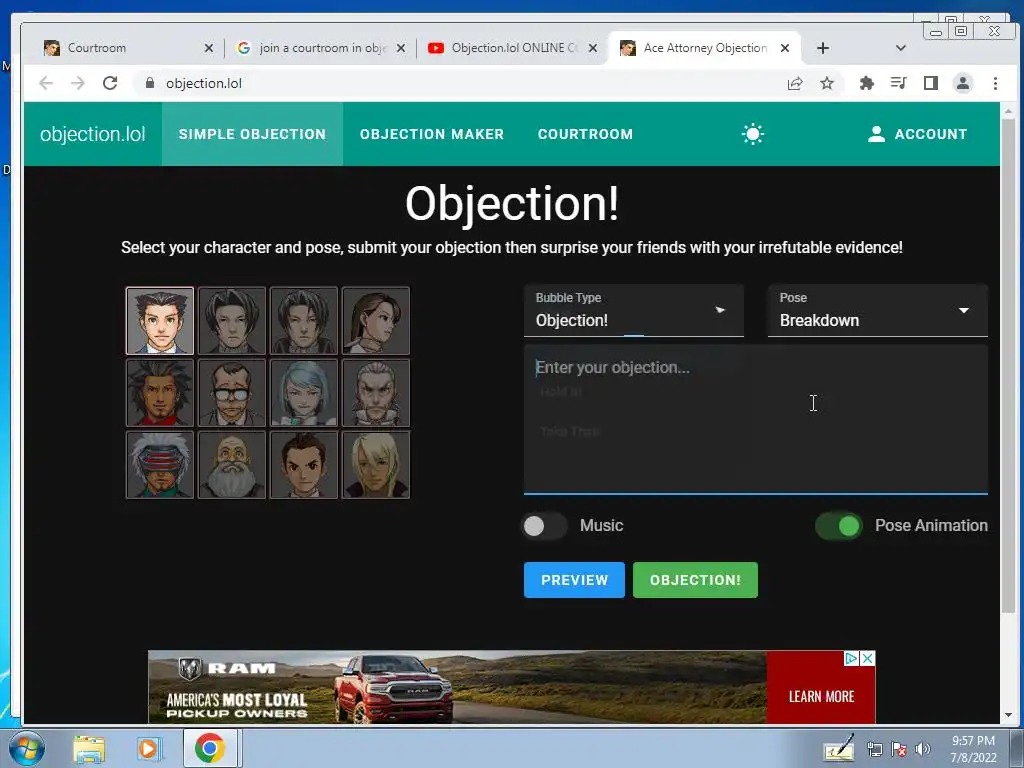The image size is (1024, 768).
Task: Click Learn More on the RAM ad
Action: click(x=821, y=696)
